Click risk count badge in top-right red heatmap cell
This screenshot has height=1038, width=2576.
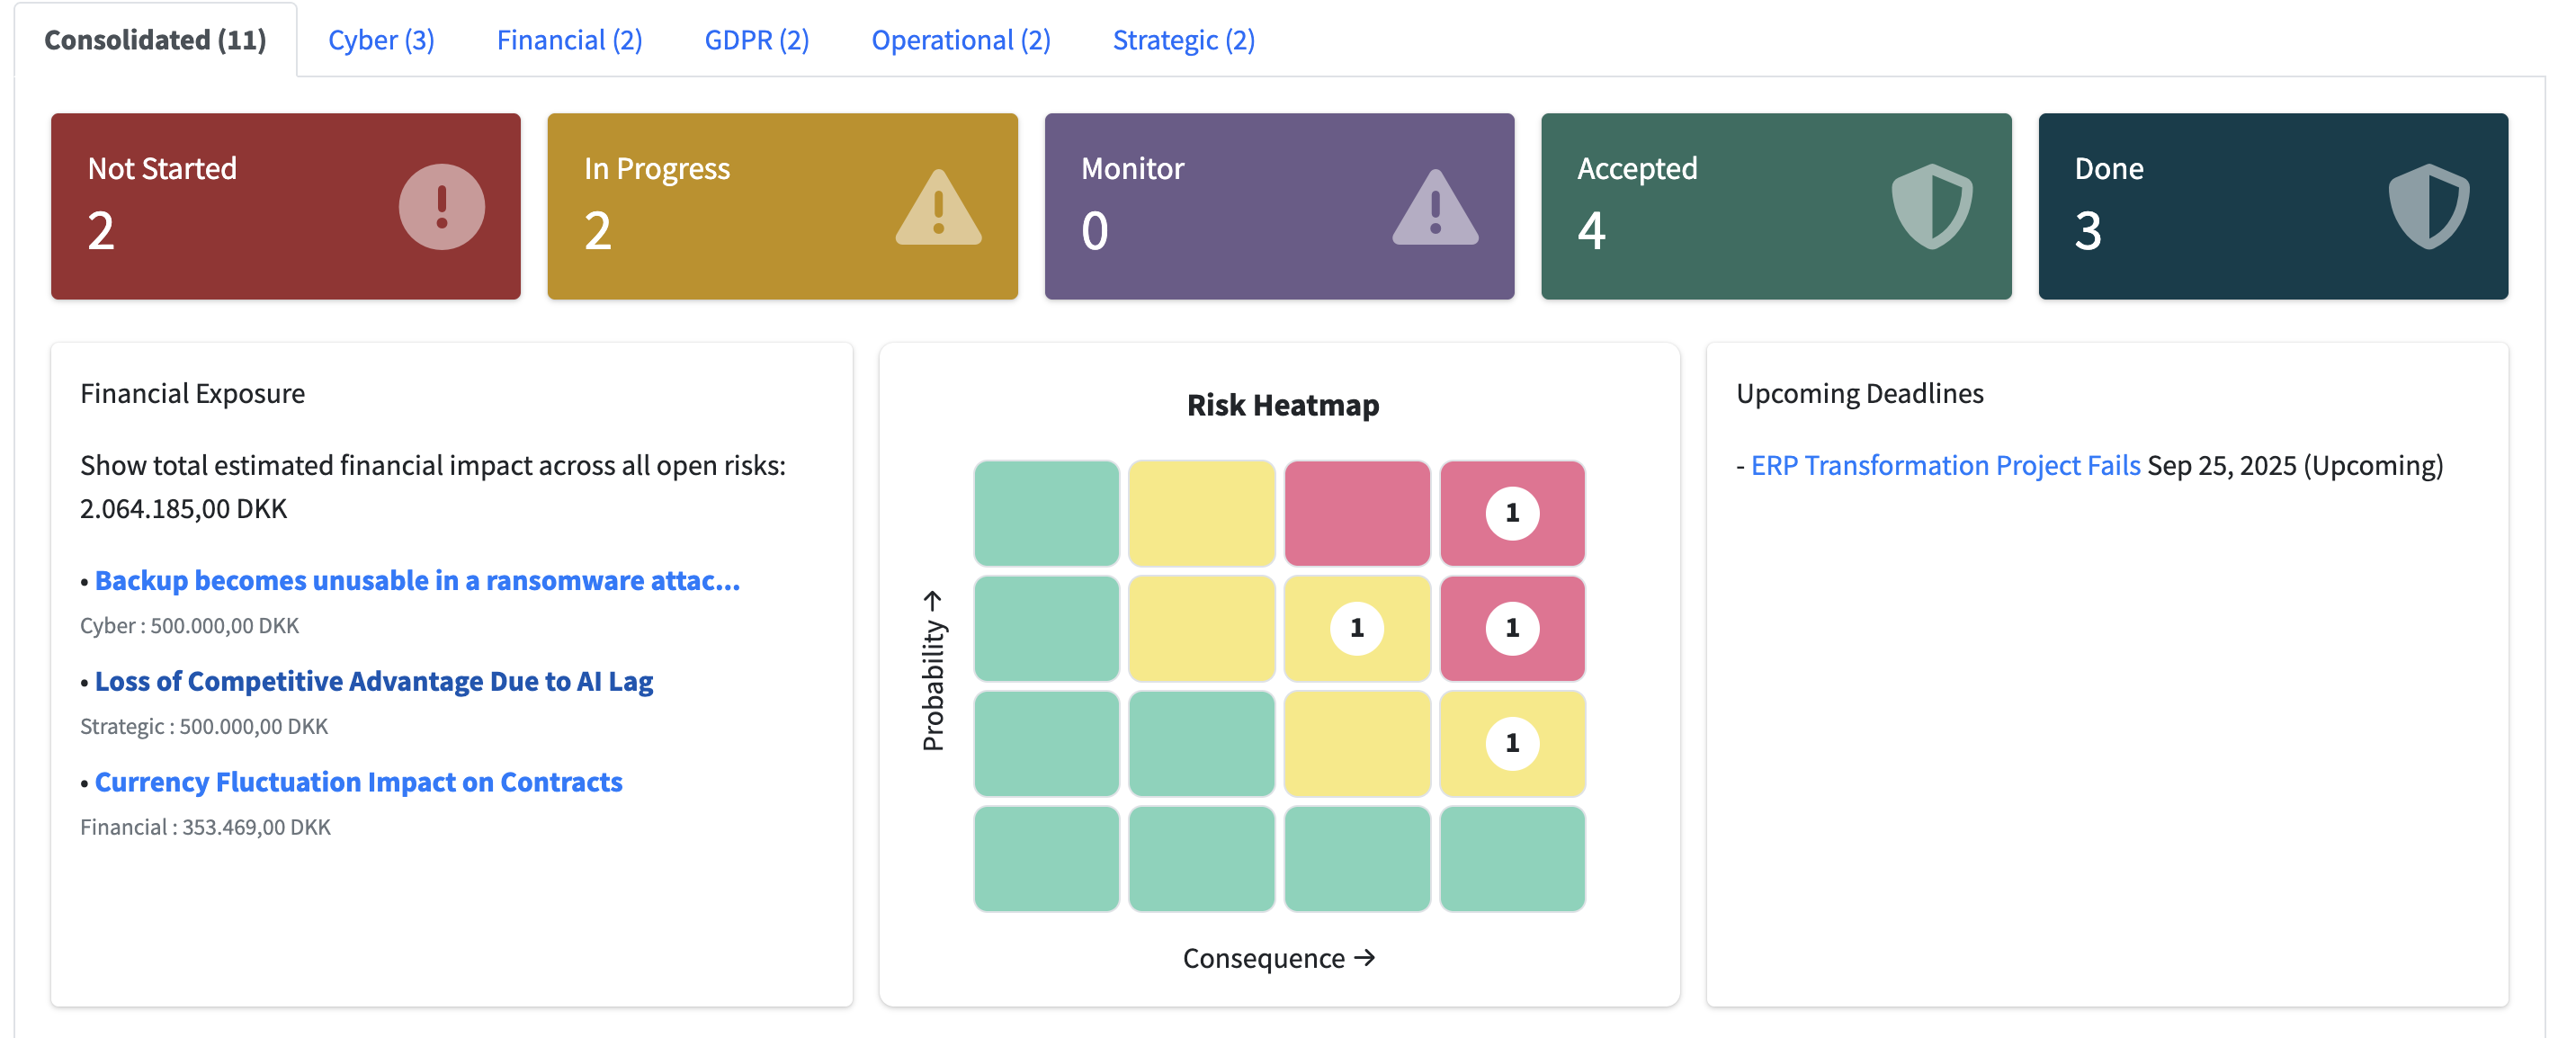(1512, 513)
